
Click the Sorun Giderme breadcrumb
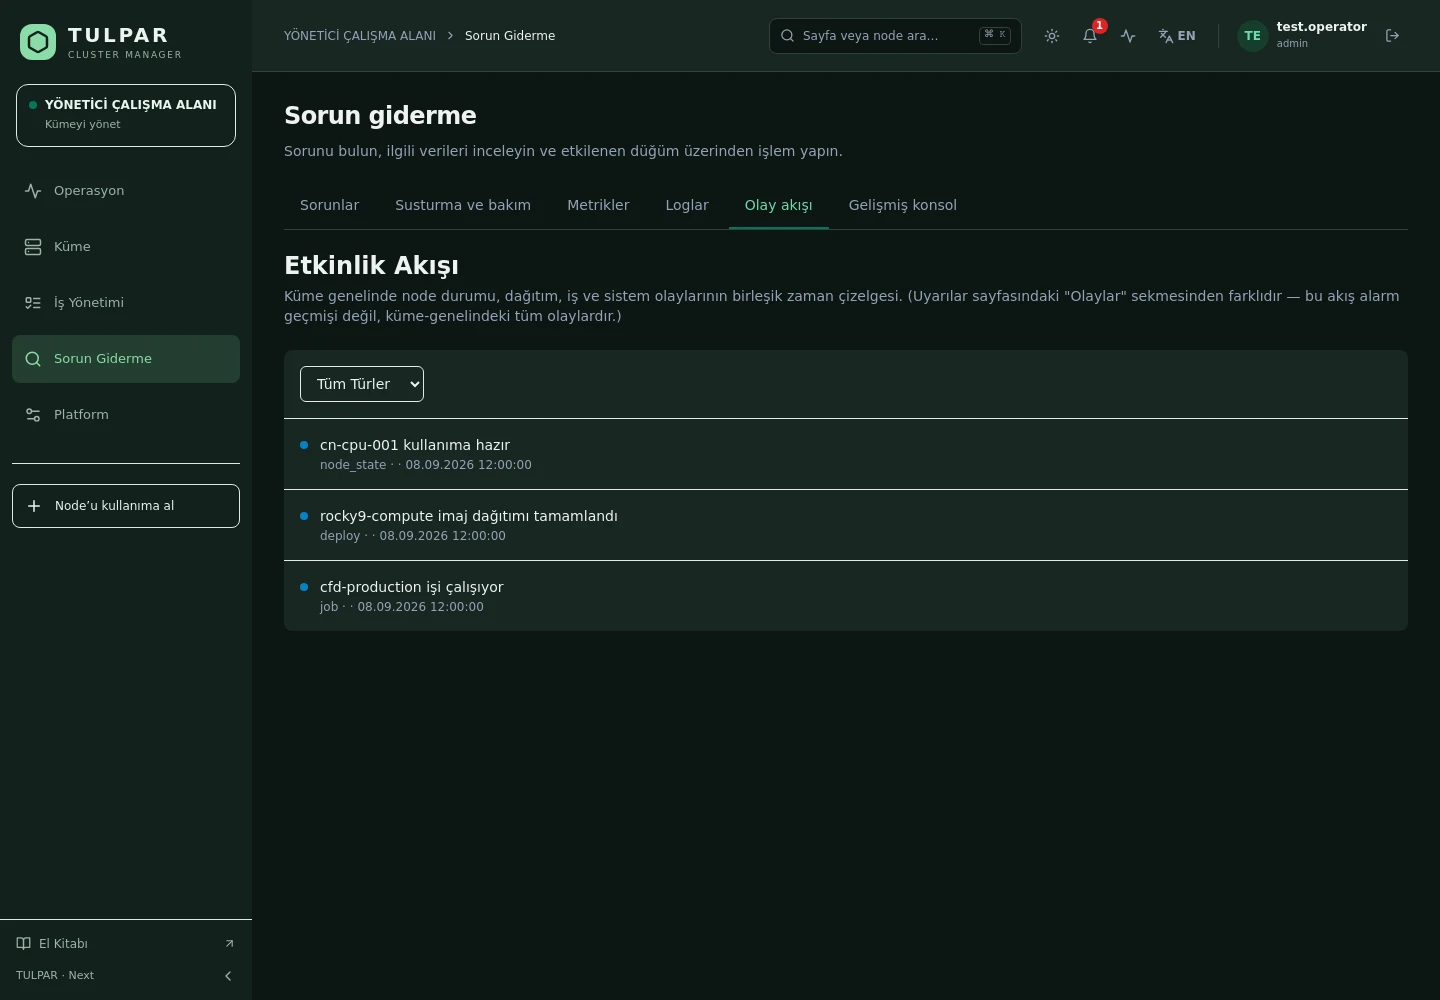click(x=510, y=36)
